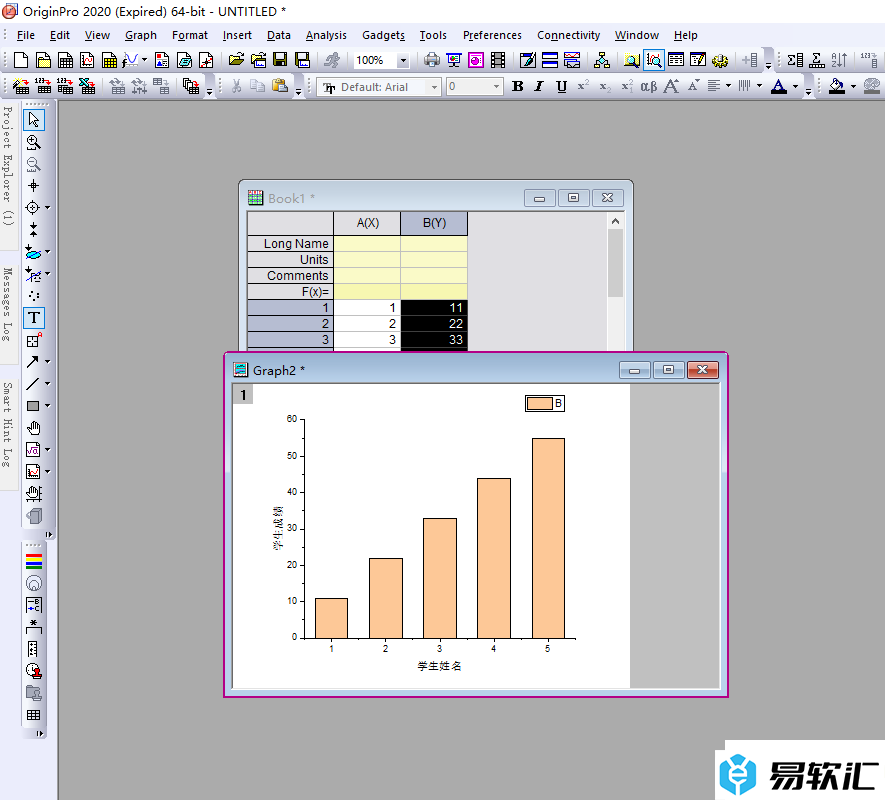Image resolution: width=885 pixels, height=800 pixels.
Task: Expand the fill color dropdown arrow
Action: (853, 86)
